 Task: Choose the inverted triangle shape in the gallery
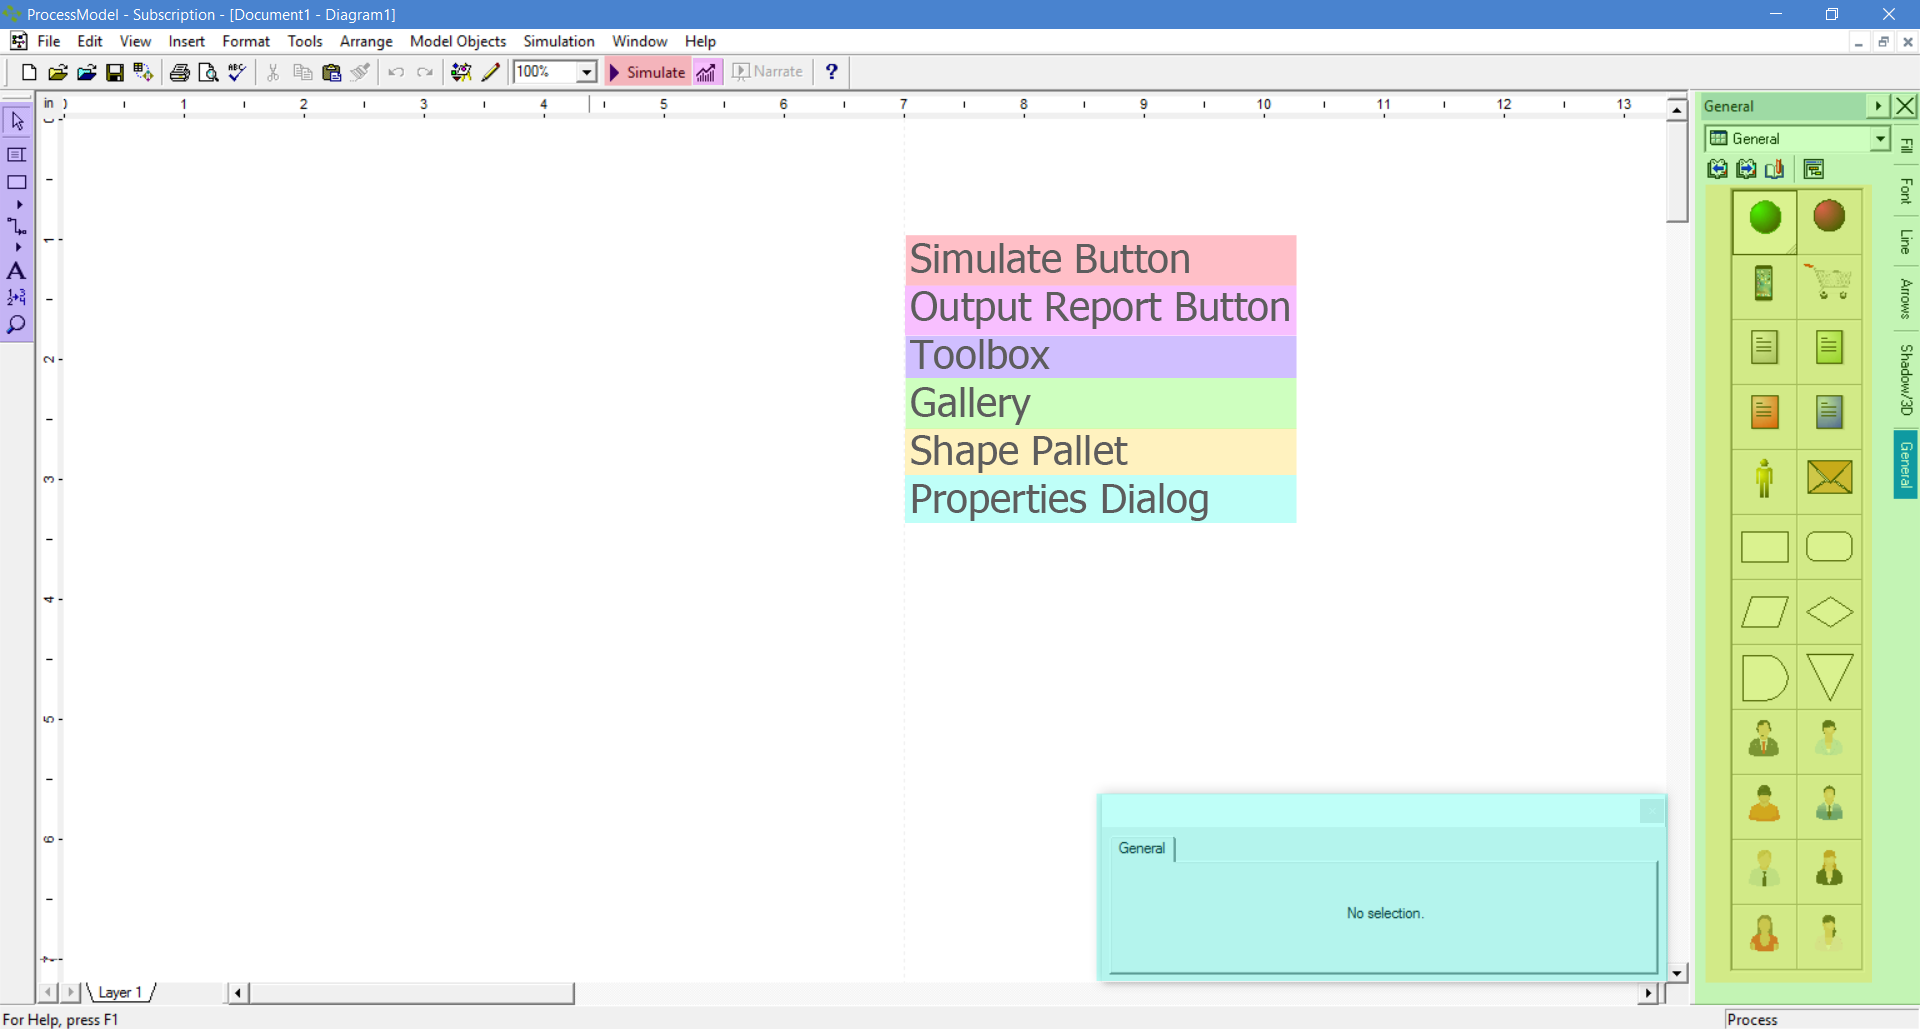pos(1830,677)
